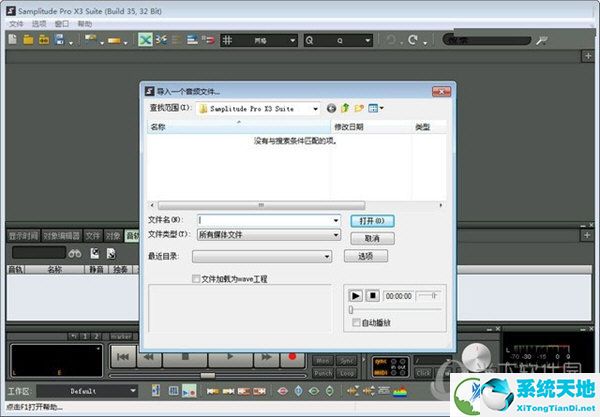
Task: Click the up one level folder icon
Action: pos(345,108)
